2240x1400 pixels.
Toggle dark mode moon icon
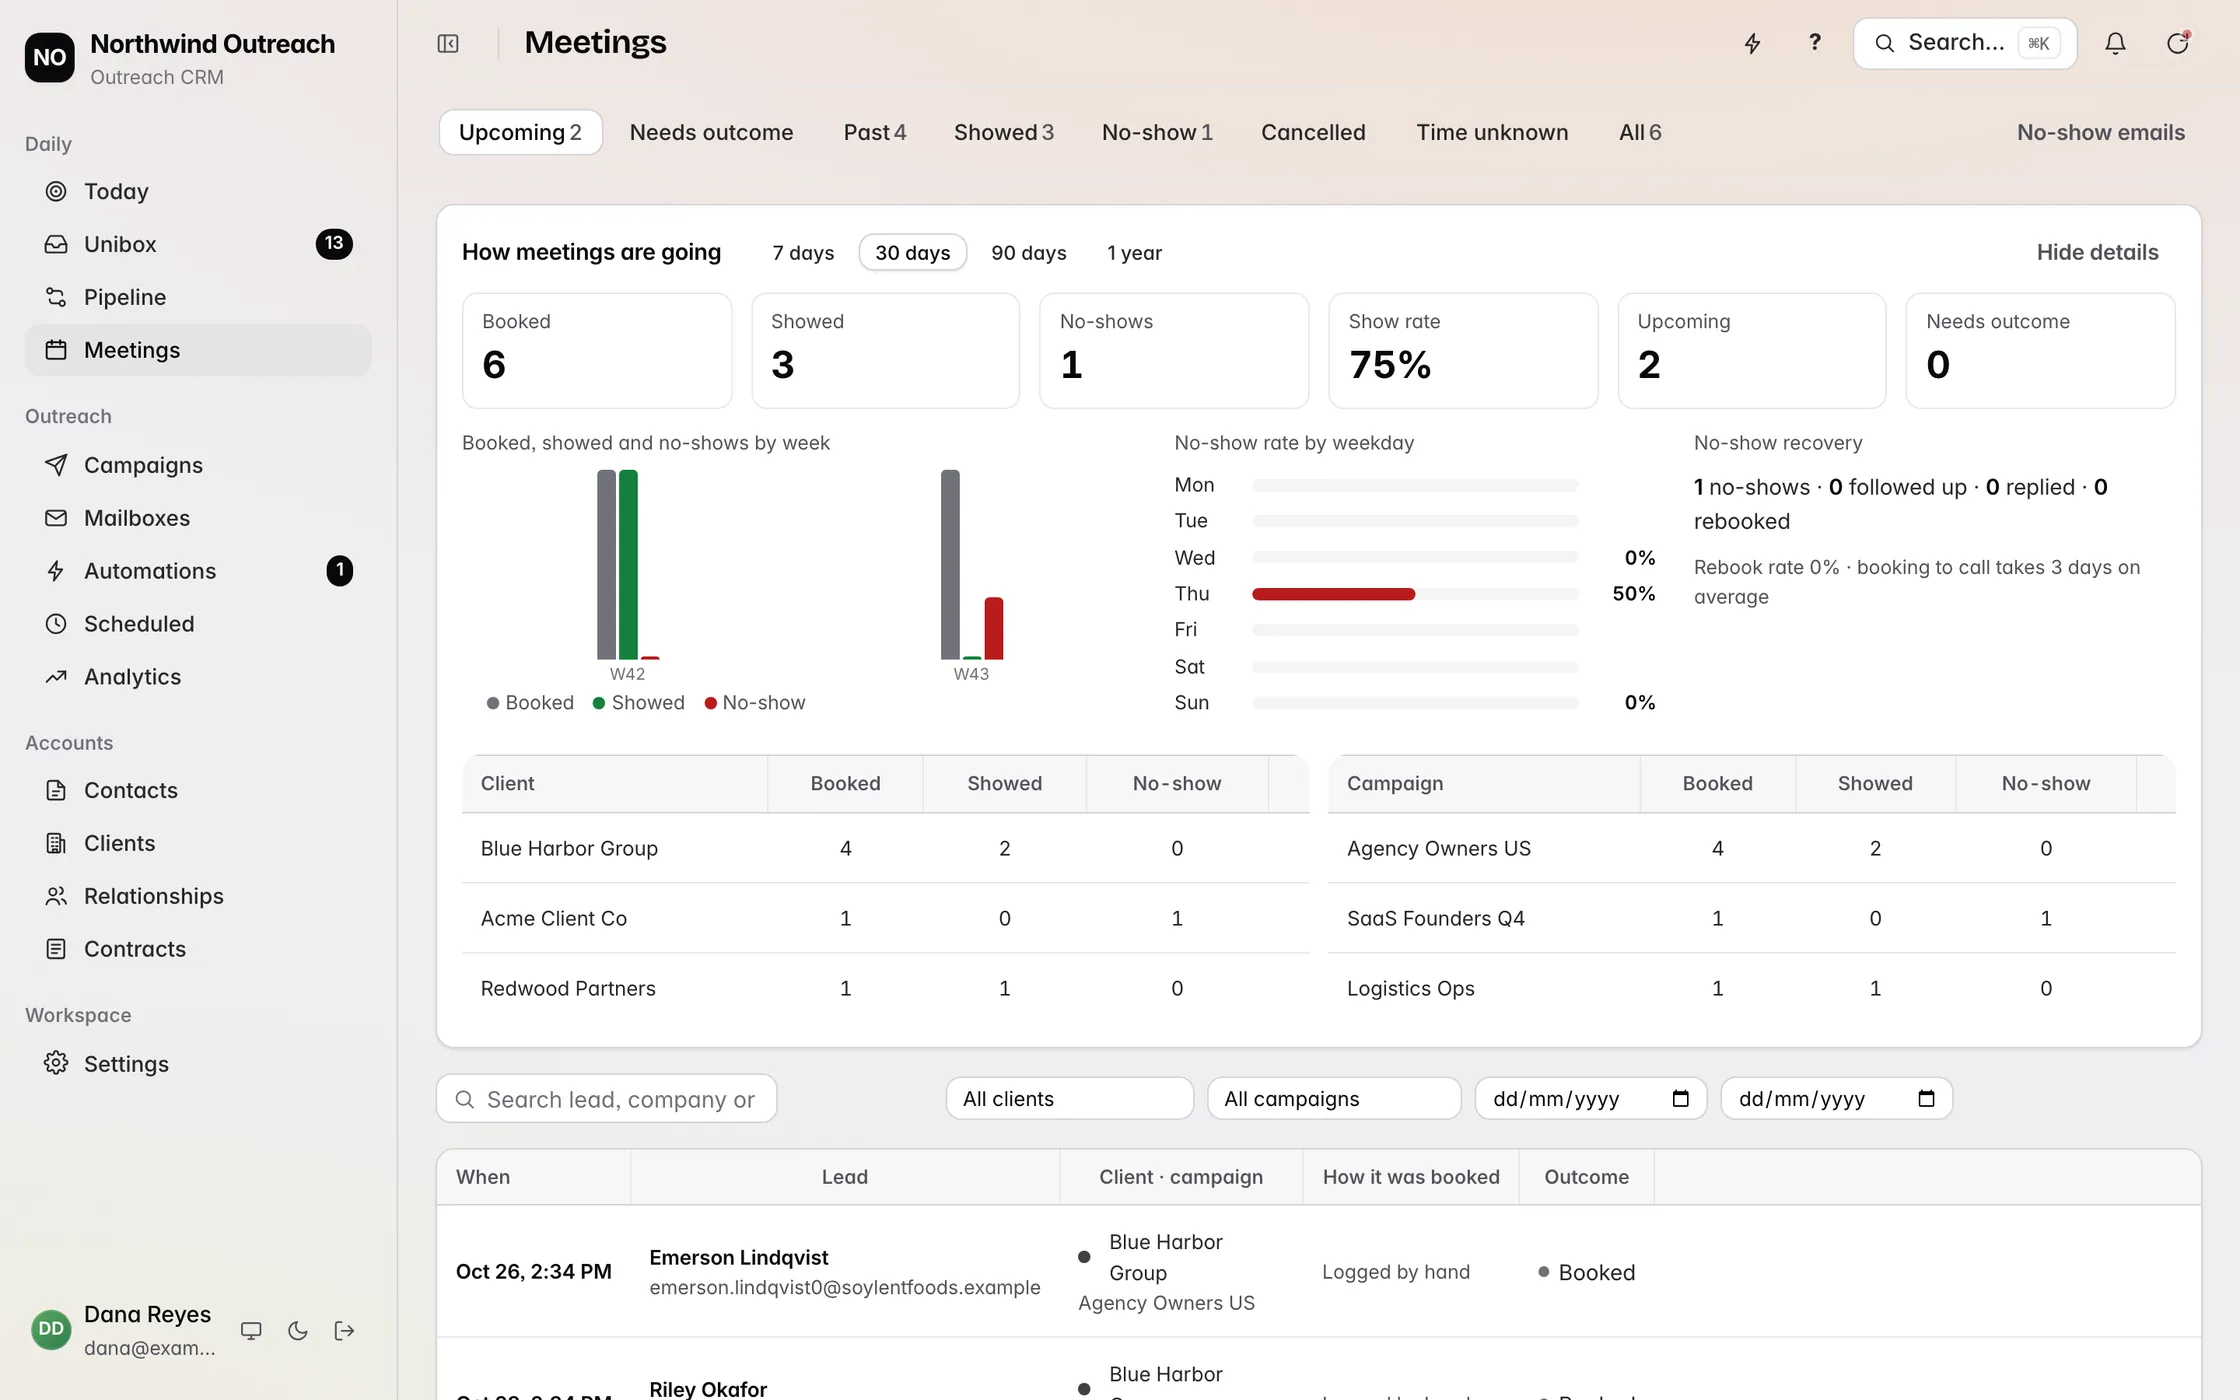coord(298,1331)
